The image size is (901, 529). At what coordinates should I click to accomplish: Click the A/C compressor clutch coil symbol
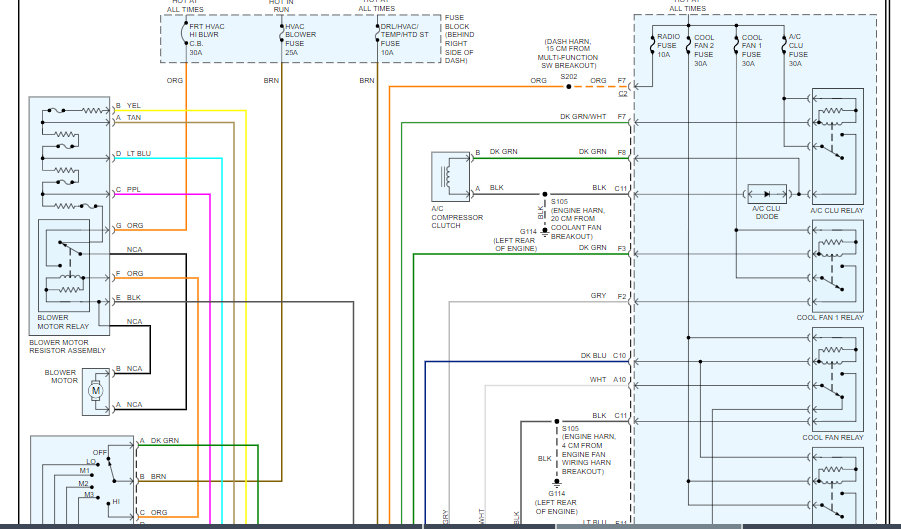point(449,173)
